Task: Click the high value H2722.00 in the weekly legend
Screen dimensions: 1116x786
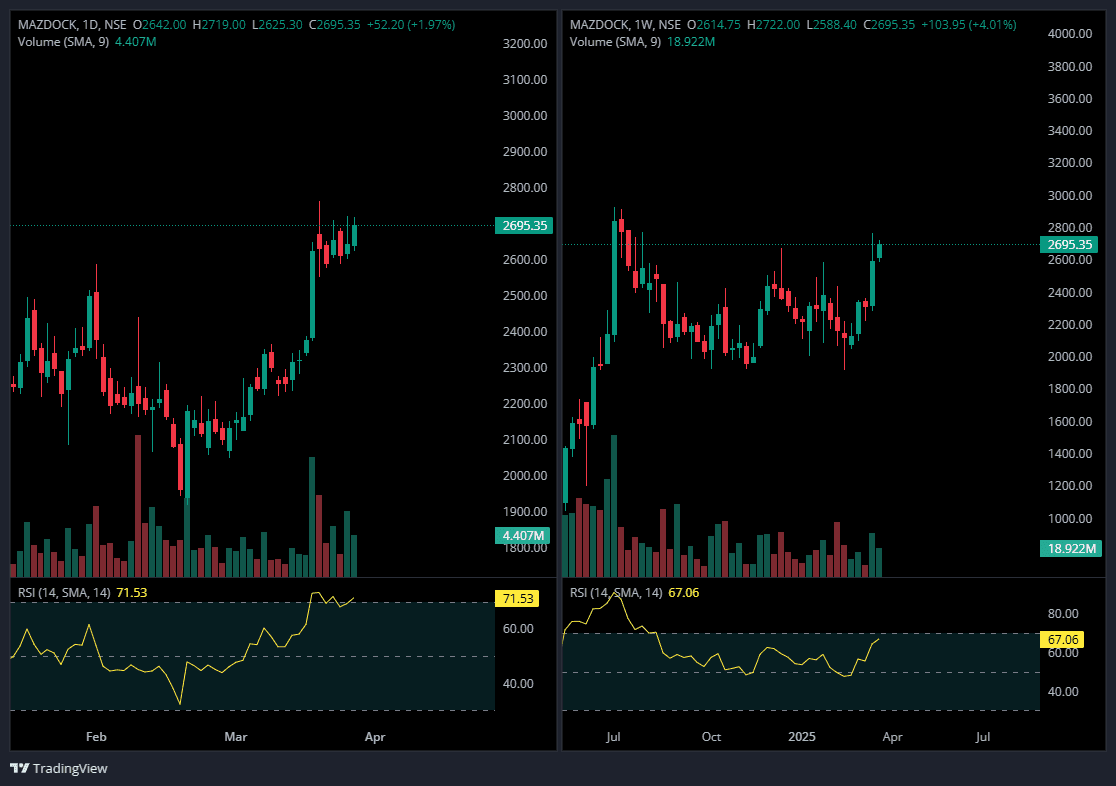Action: [x=774, y=25]
